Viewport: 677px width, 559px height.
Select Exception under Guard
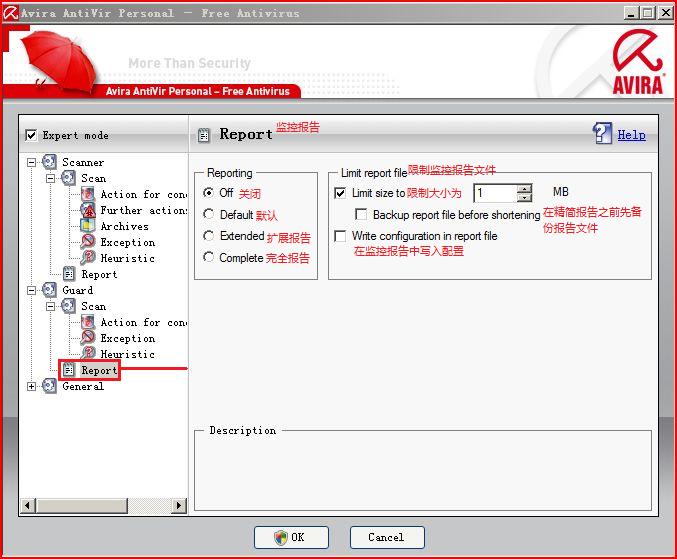click(x=127, y=338)
